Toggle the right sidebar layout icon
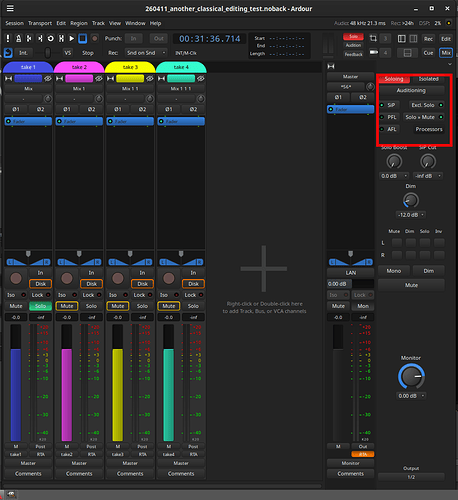458x500 pixels. click(413, 39)
